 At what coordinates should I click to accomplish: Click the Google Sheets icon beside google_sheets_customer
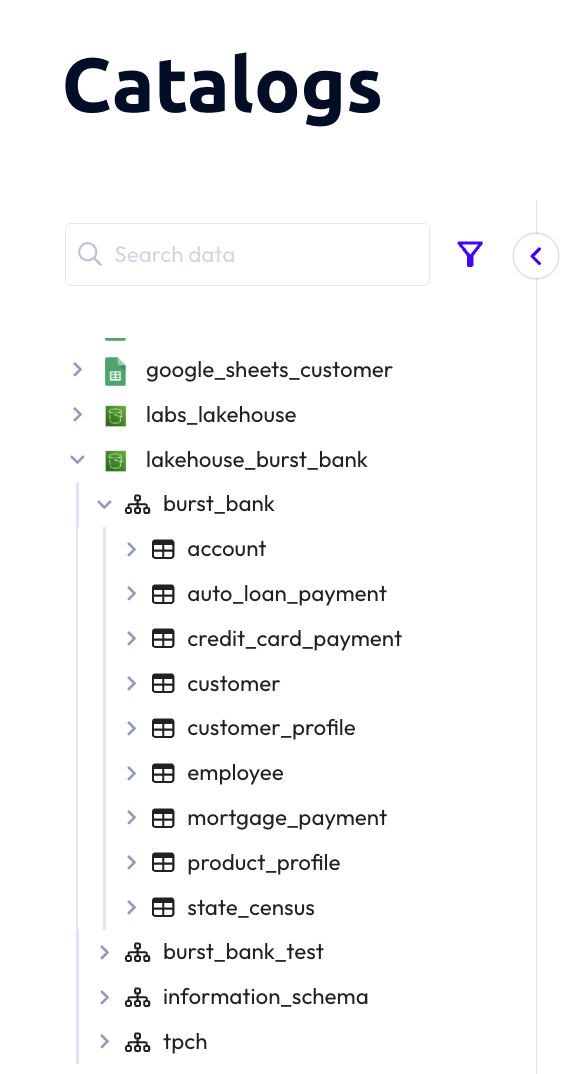pyautogui.click(x=115, y=369)
